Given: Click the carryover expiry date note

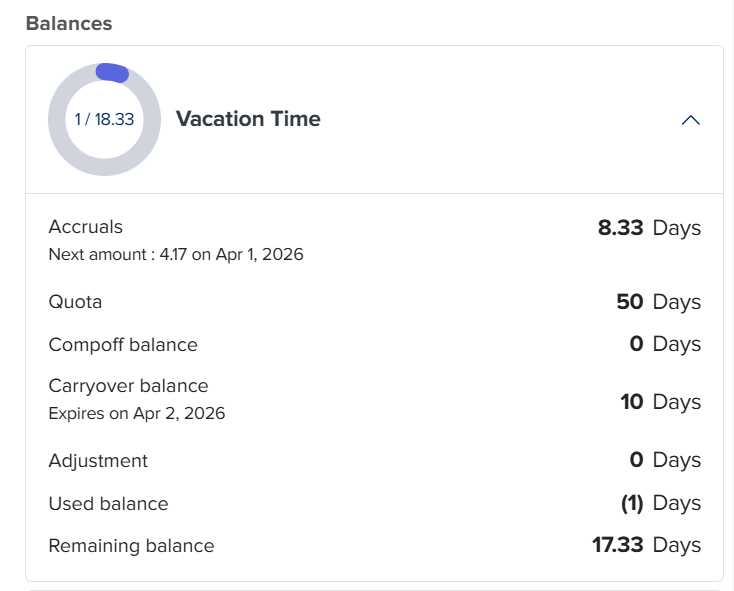Looking at the screenshot, I should click(137, 413).
